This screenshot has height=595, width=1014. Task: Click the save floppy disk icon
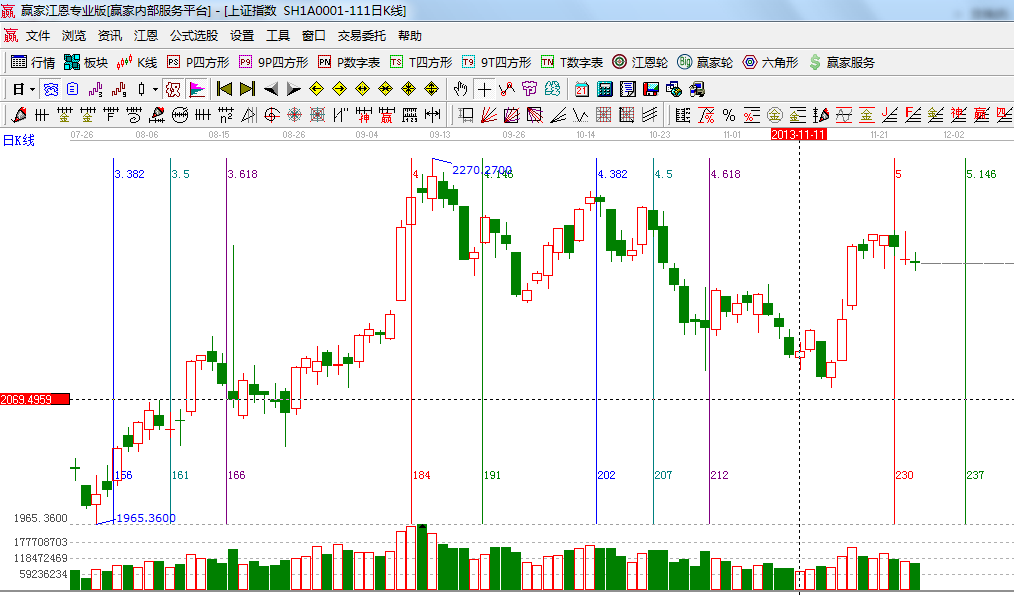pyautogui.click(x=652, y=89)
